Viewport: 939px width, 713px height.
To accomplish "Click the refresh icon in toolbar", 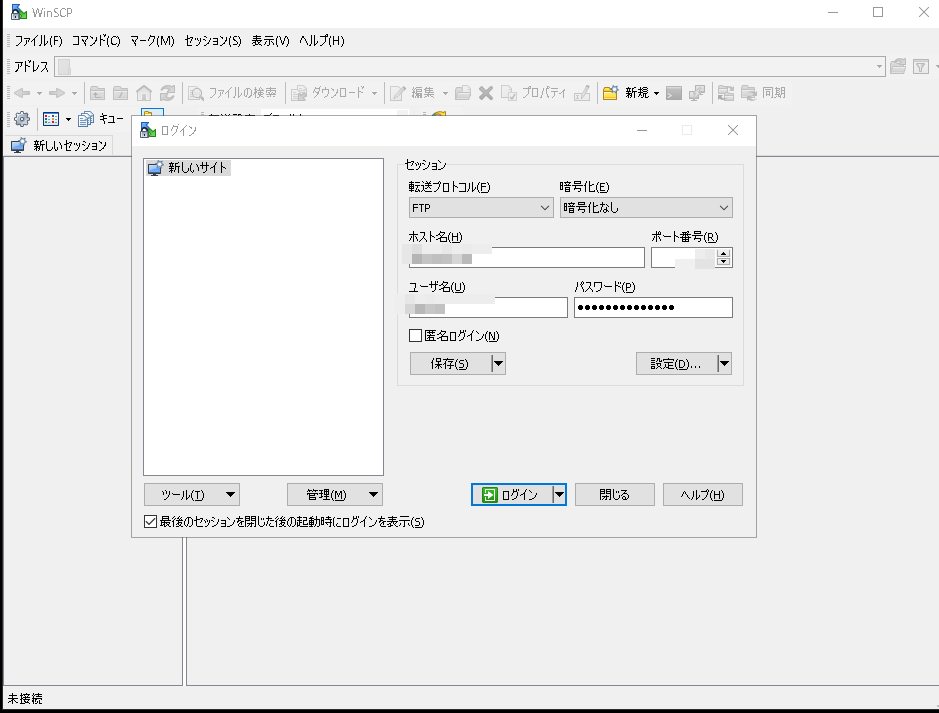I will point(167,93).
